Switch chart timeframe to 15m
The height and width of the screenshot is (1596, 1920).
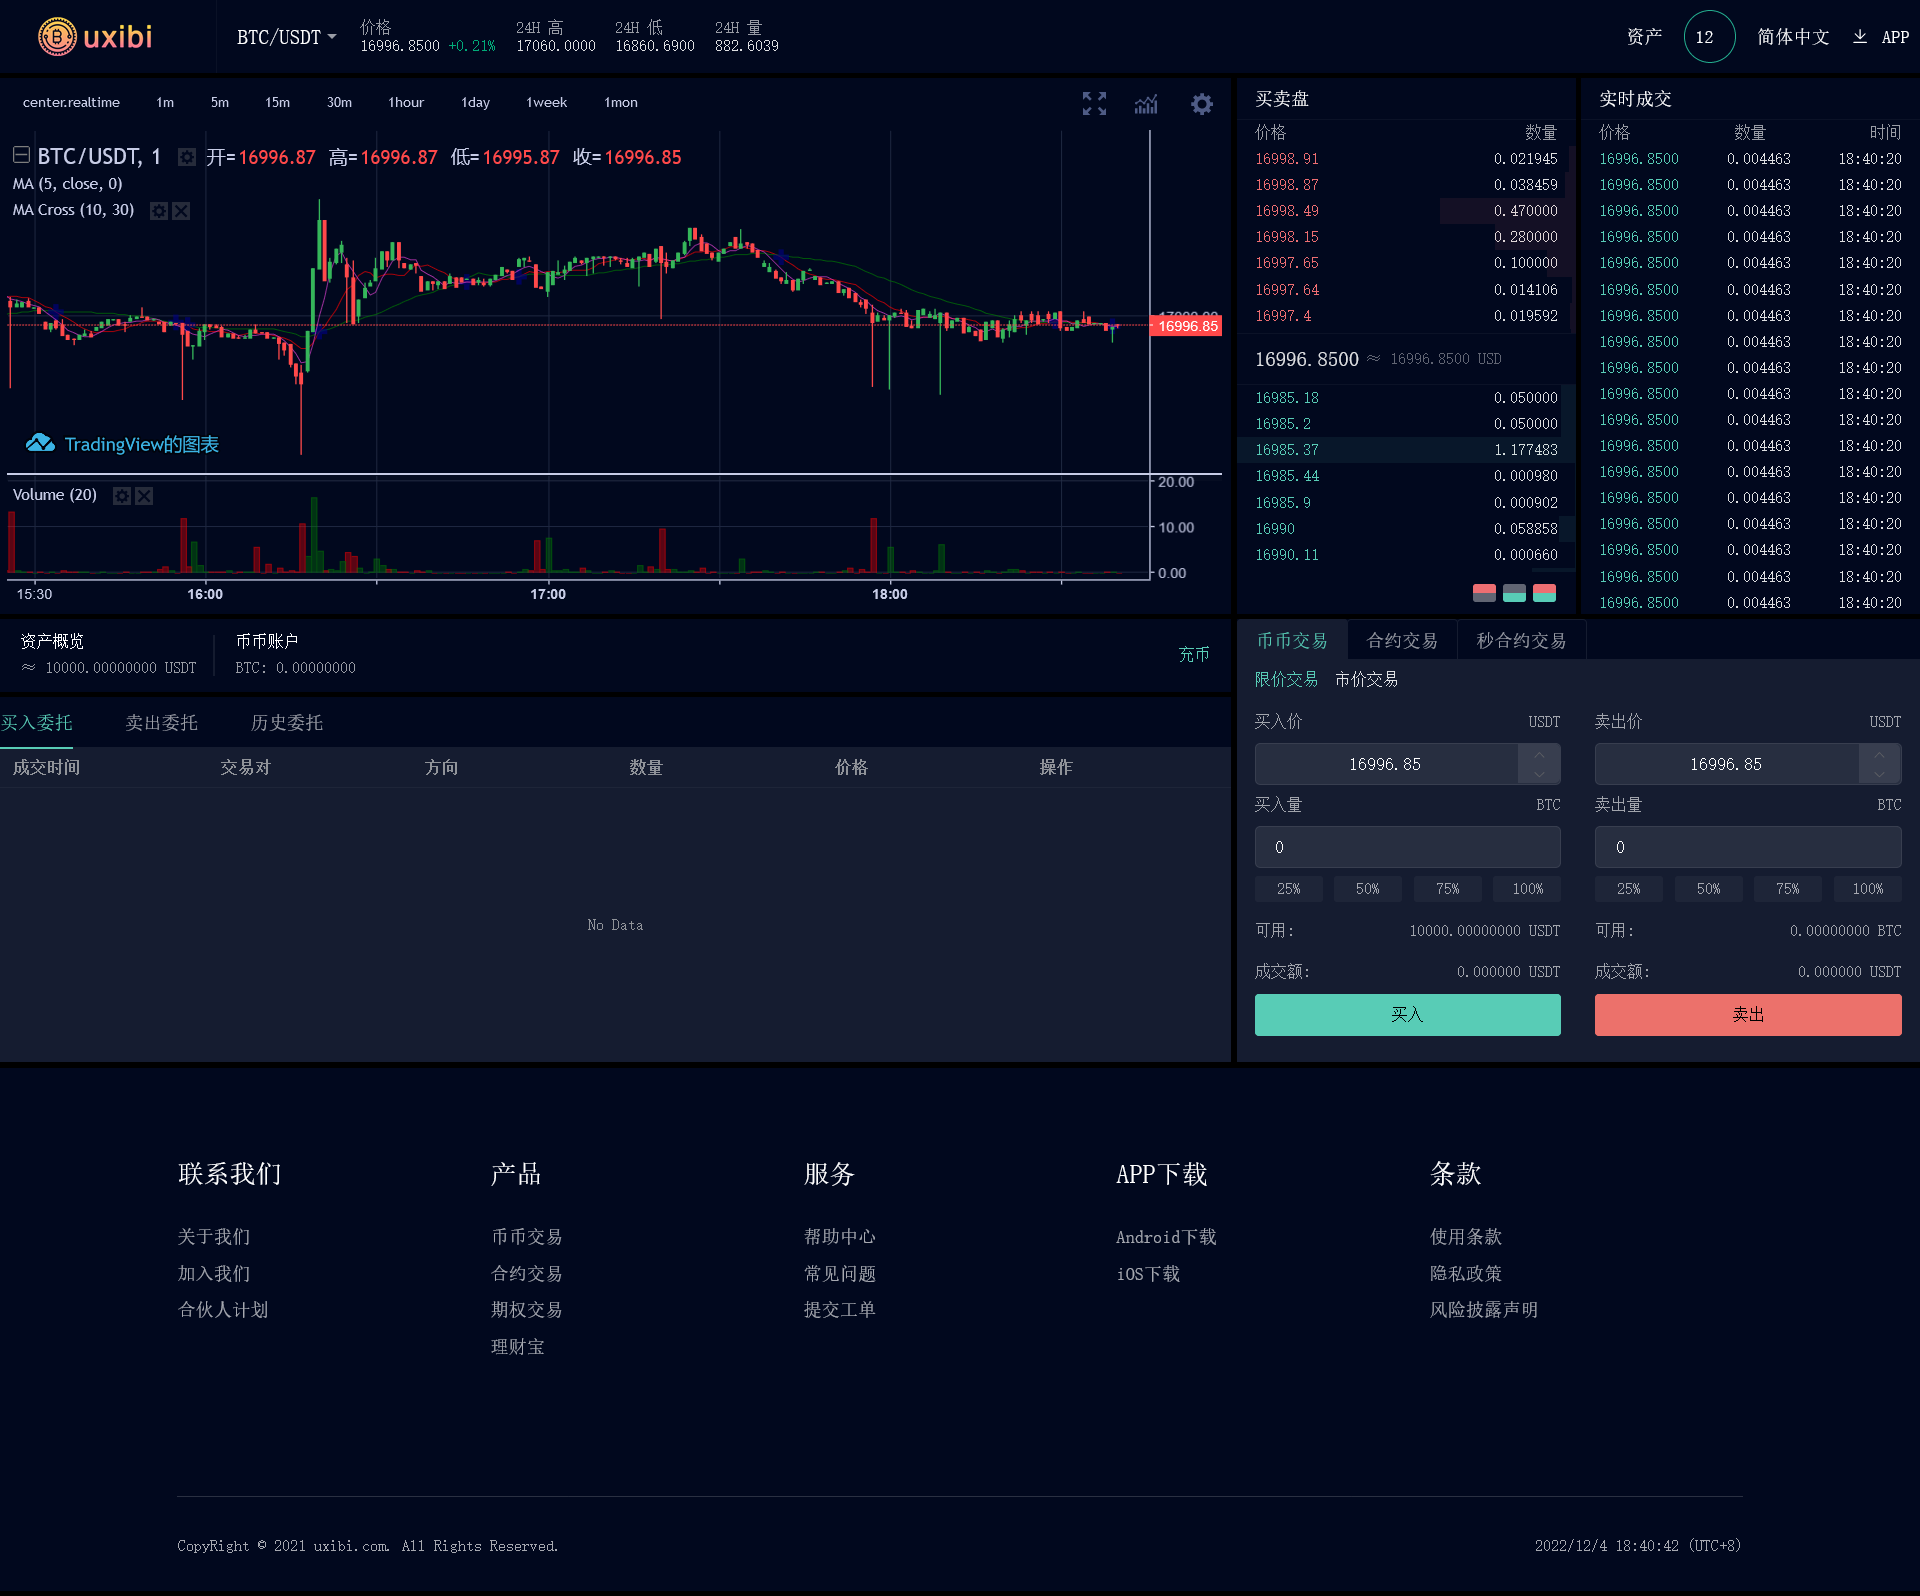(277, 102)
